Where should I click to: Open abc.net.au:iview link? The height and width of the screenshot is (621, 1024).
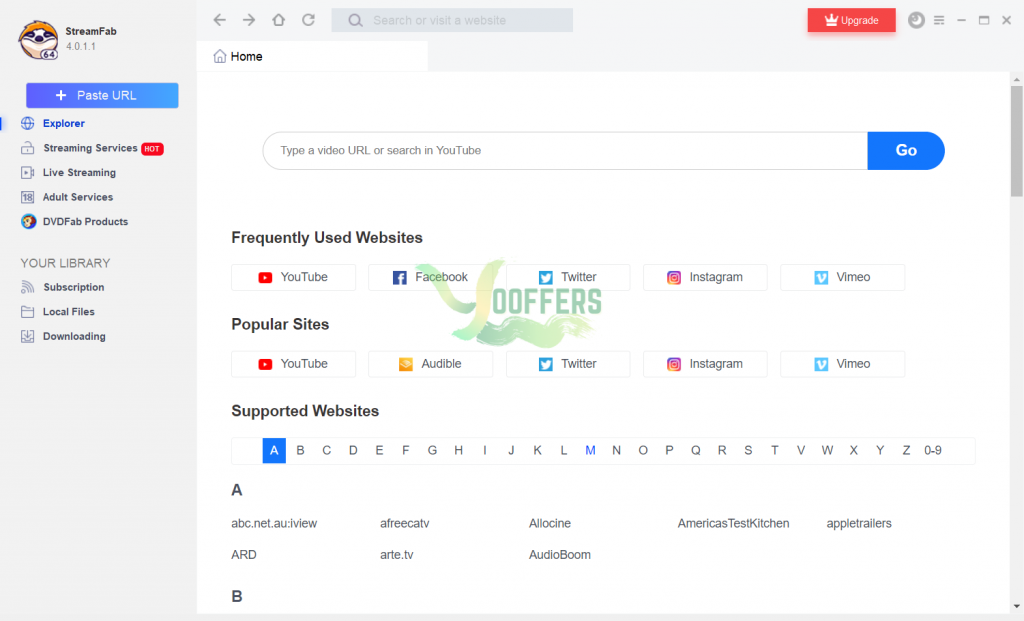274,524
